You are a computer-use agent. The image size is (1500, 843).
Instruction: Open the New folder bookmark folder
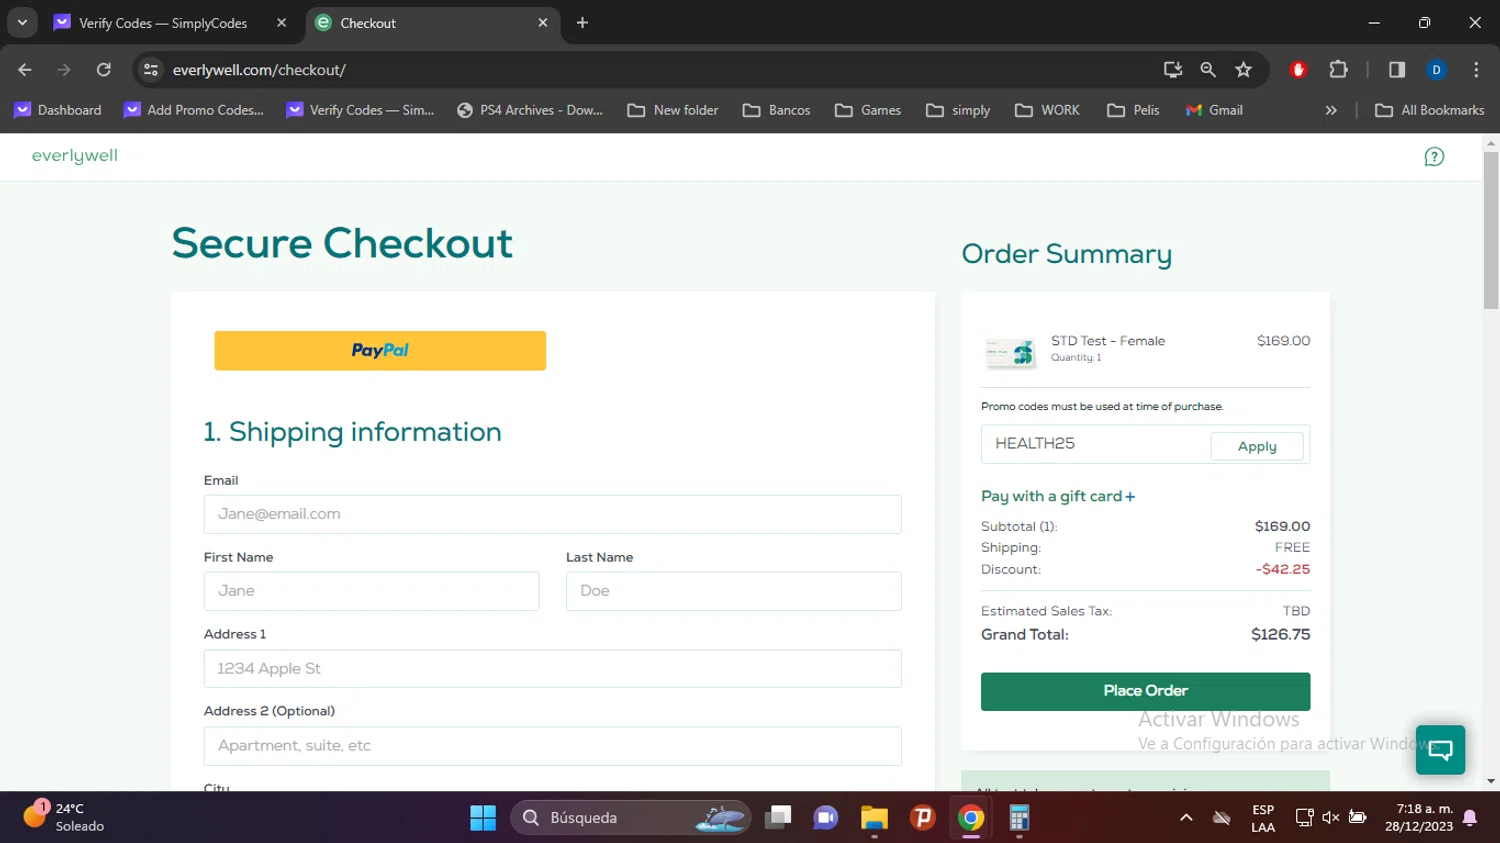click(x=673, y=110)
